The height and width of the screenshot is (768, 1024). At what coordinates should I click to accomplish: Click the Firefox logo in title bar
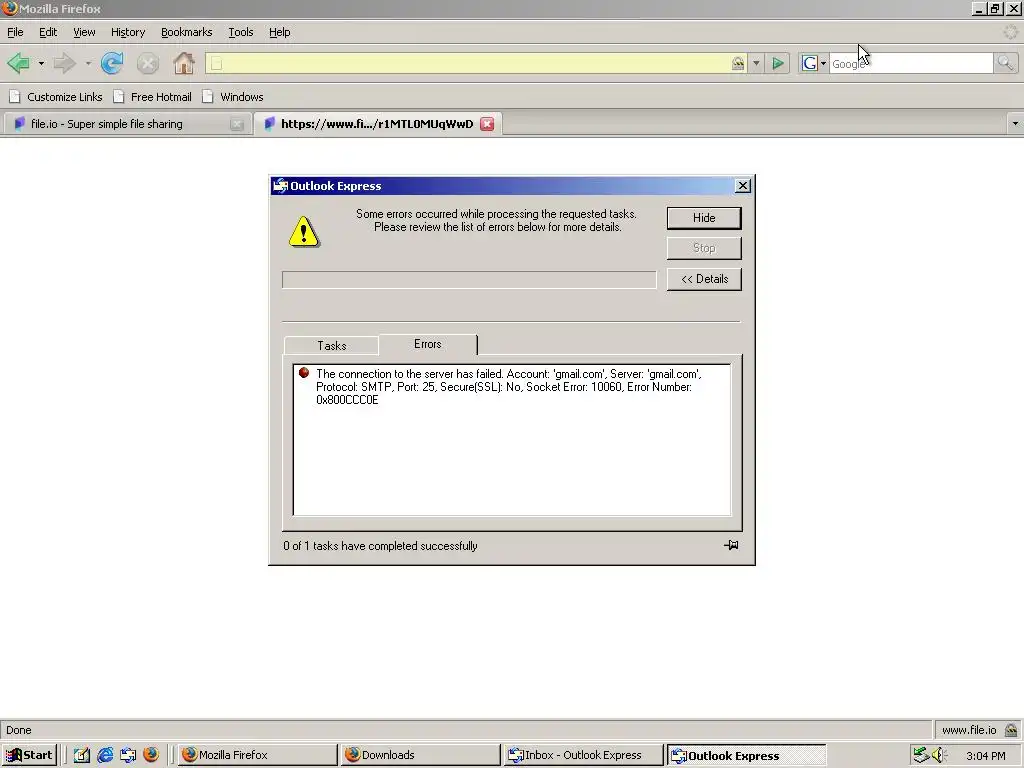[x=10, y=8]
